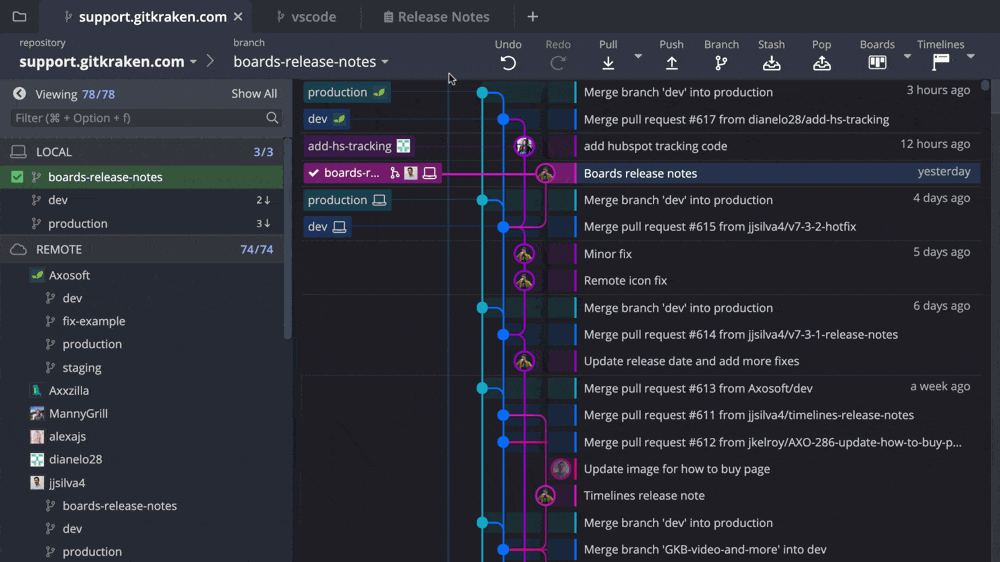Image resolution: width=1000 pixels, height=562 pixels.
Task: Select commit 'Merge branch GKB-video-and-more into dev'
Action: point(705,549)
